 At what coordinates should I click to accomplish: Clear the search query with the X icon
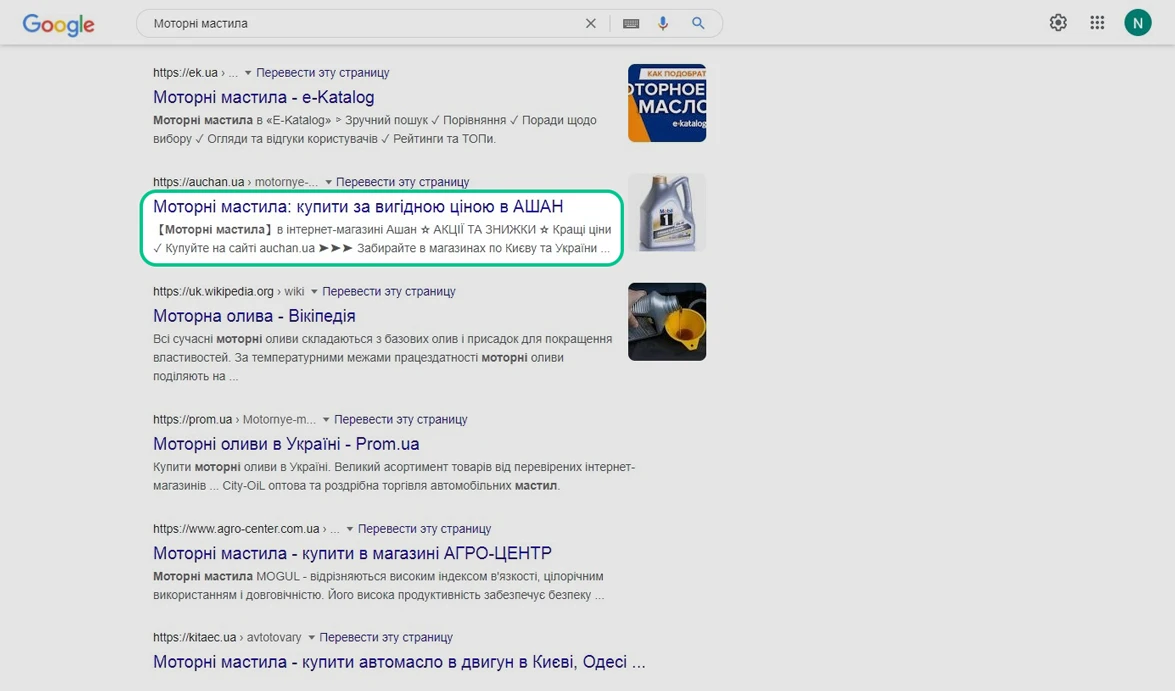coord(590,22)
